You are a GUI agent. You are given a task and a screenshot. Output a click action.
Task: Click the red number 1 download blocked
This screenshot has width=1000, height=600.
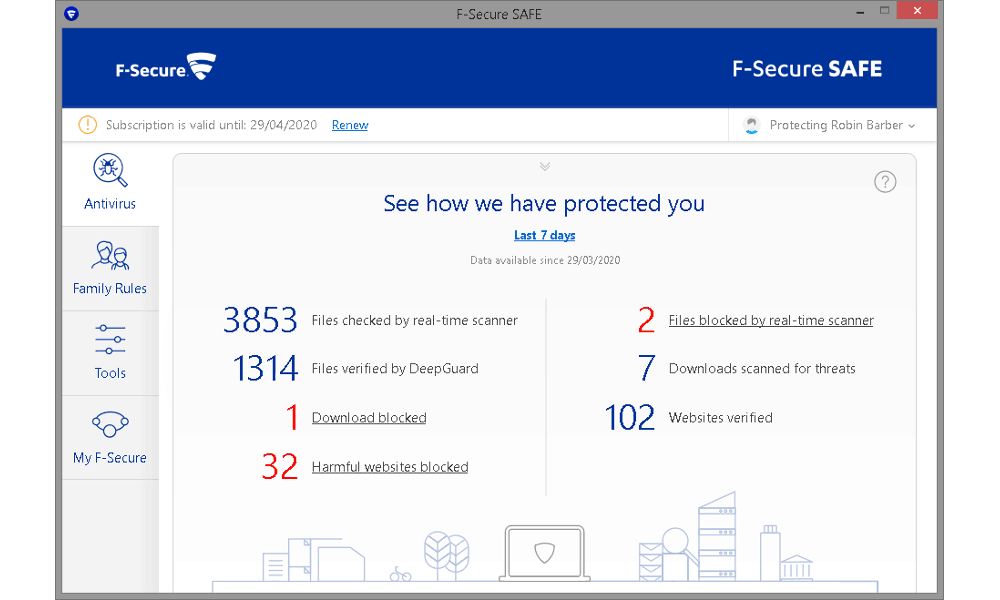pyautogui.click(x=292, y=418)
